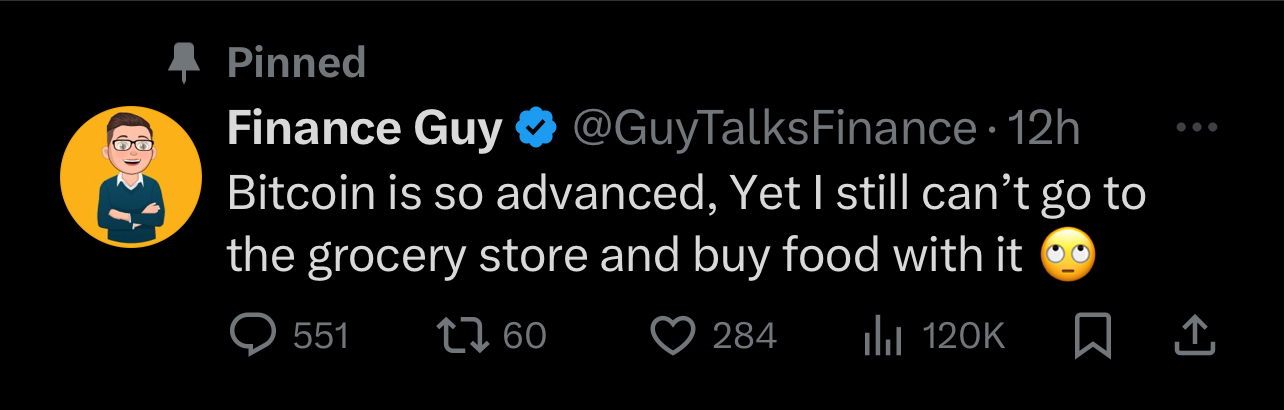Click the Finance Guy display name
Viewport: 1284px width, 410px height.
point(364,128)
